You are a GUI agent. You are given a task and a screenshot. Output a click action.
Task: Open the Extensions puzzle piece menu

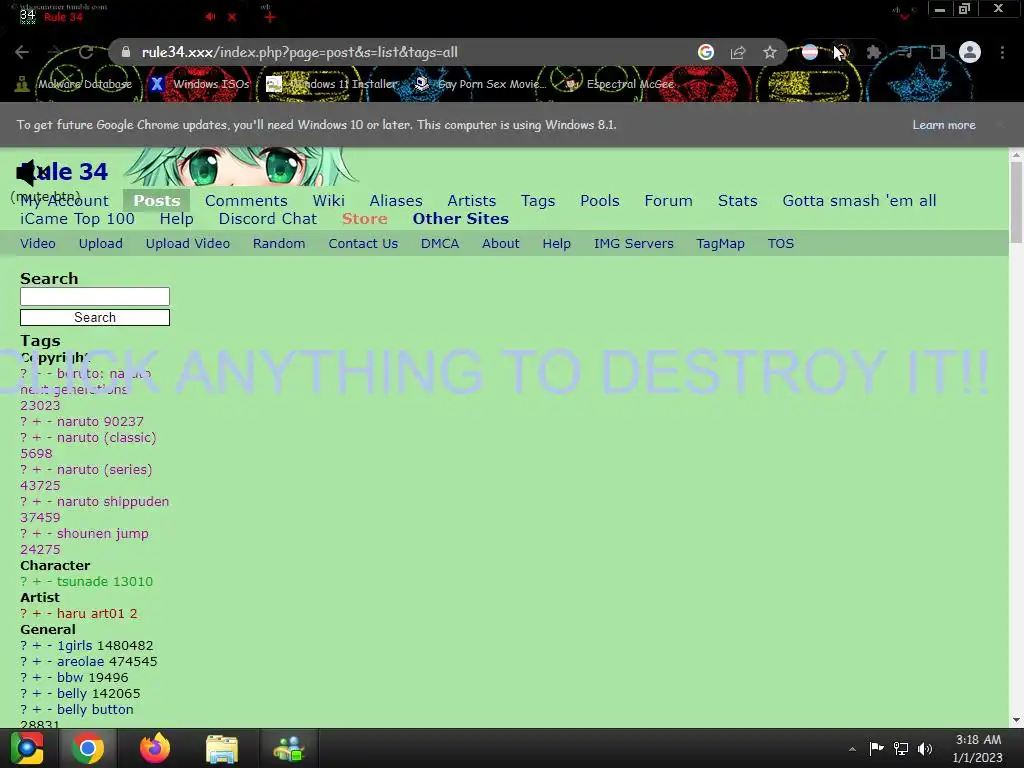873,52
